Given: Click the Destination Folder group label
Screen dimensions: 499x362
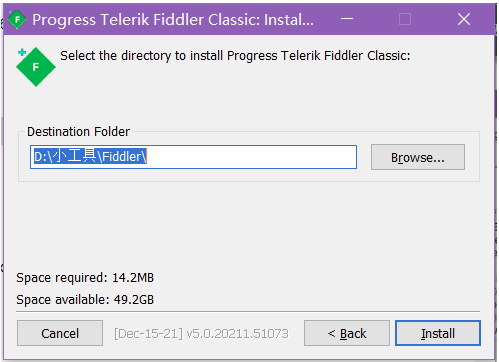Looking at the screenshot, I should (78, 132).
